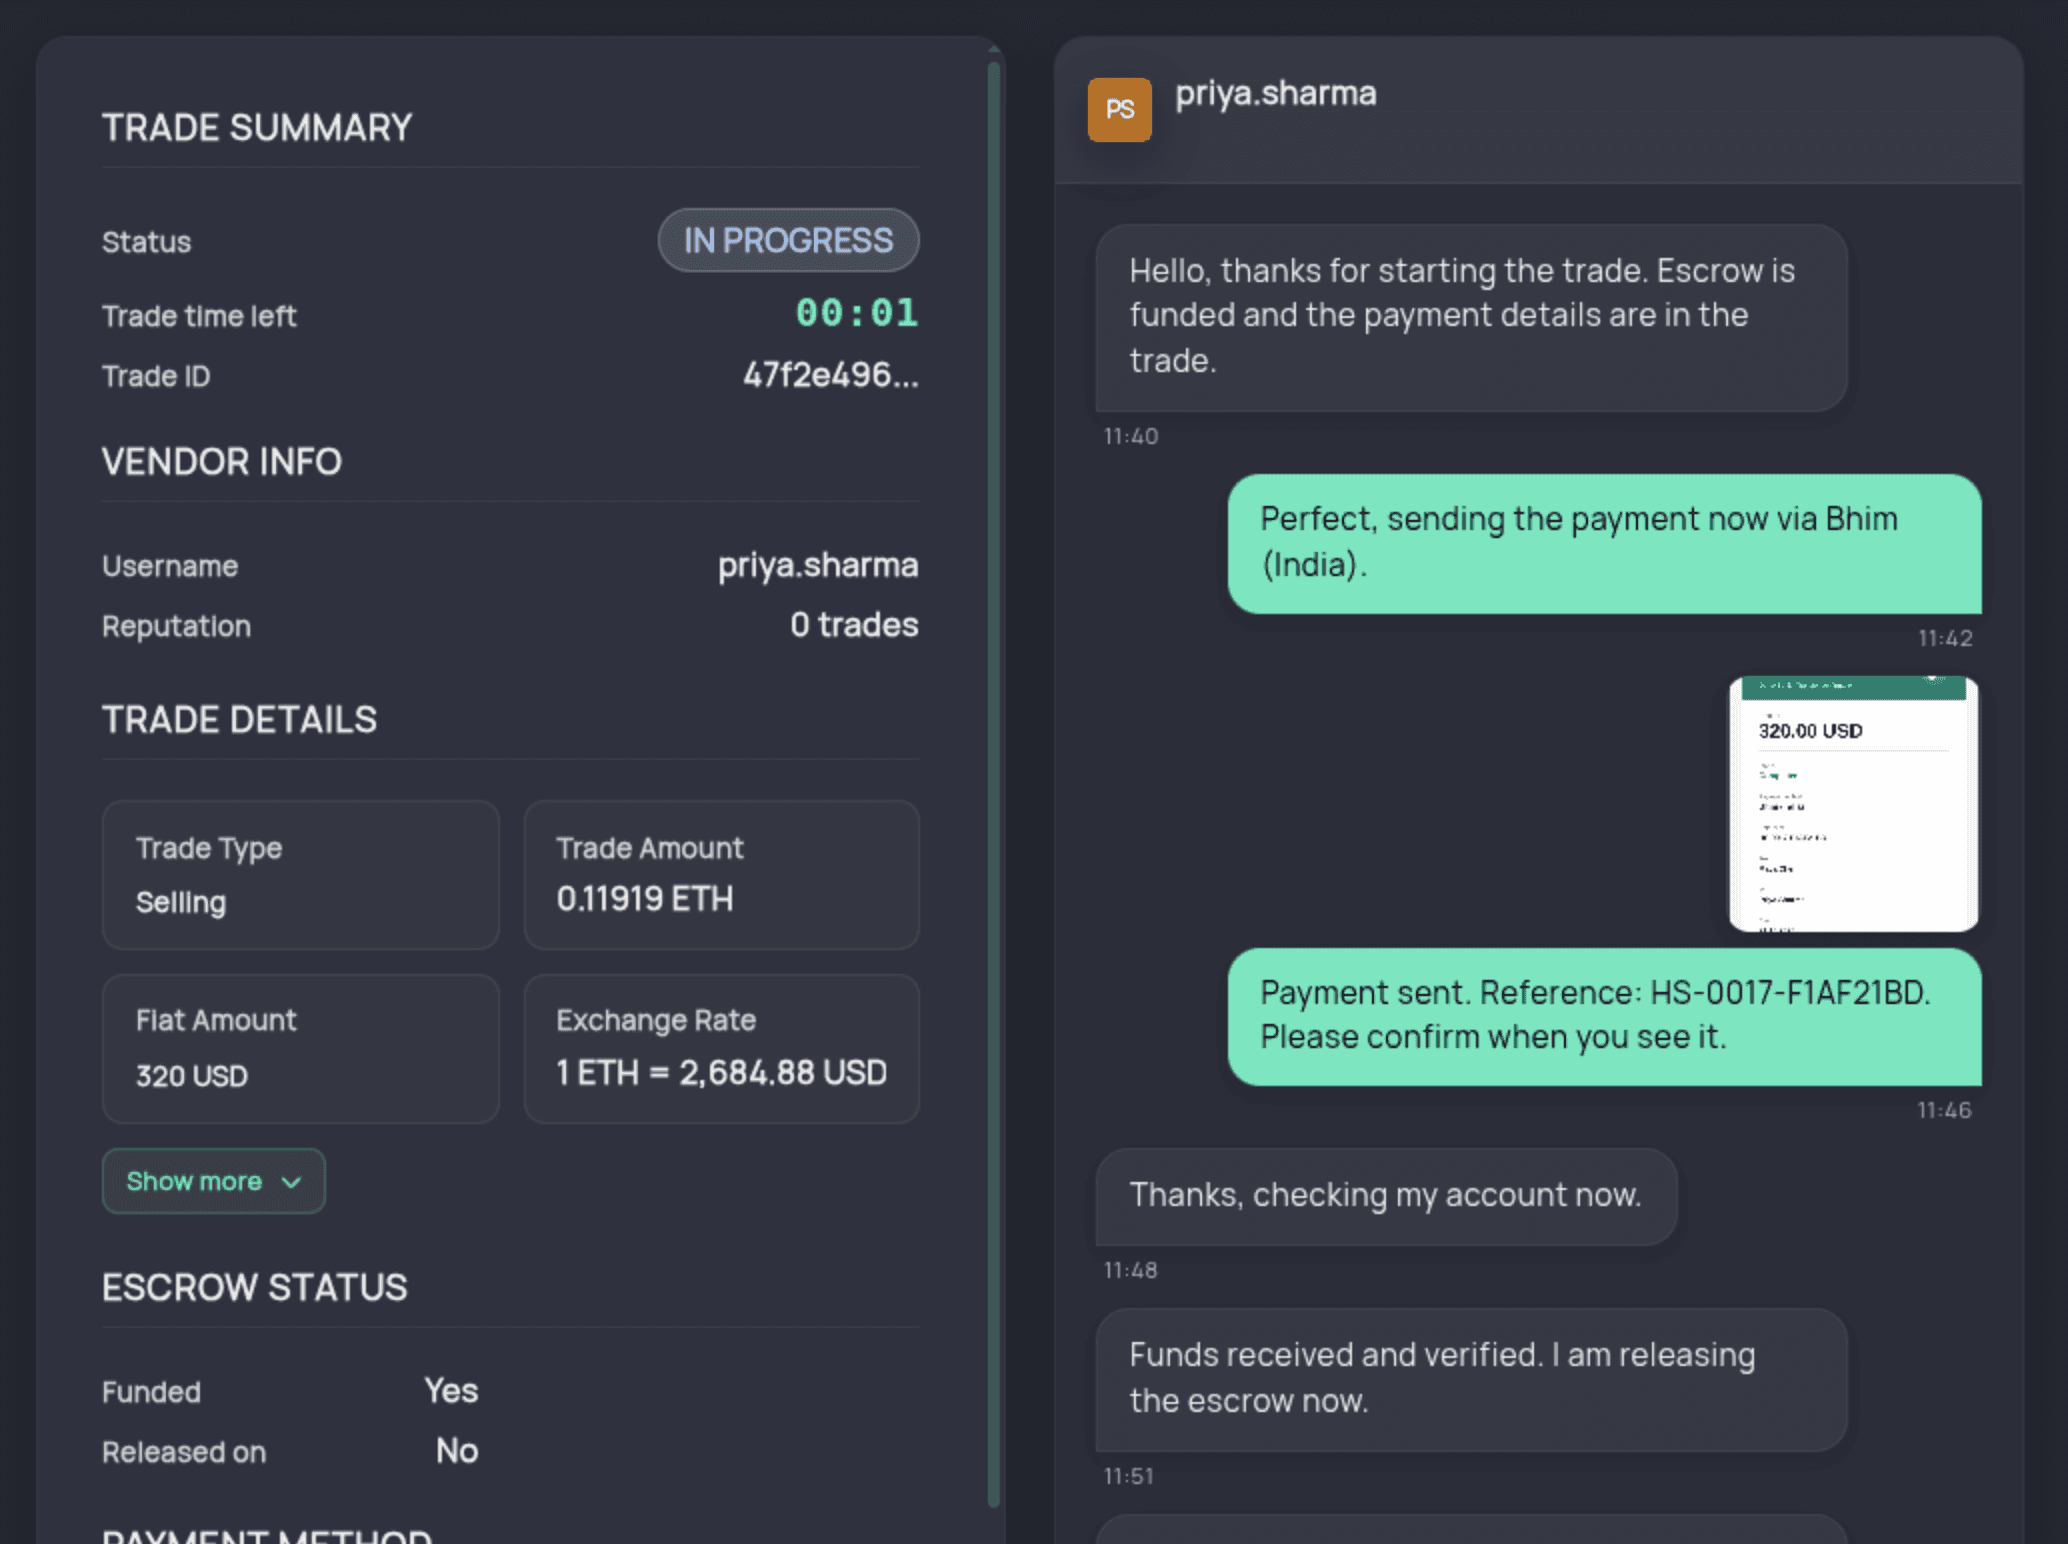Click the message 'Perfect, sending the payment now'

pyautogui.click(x=1604, y=543)
